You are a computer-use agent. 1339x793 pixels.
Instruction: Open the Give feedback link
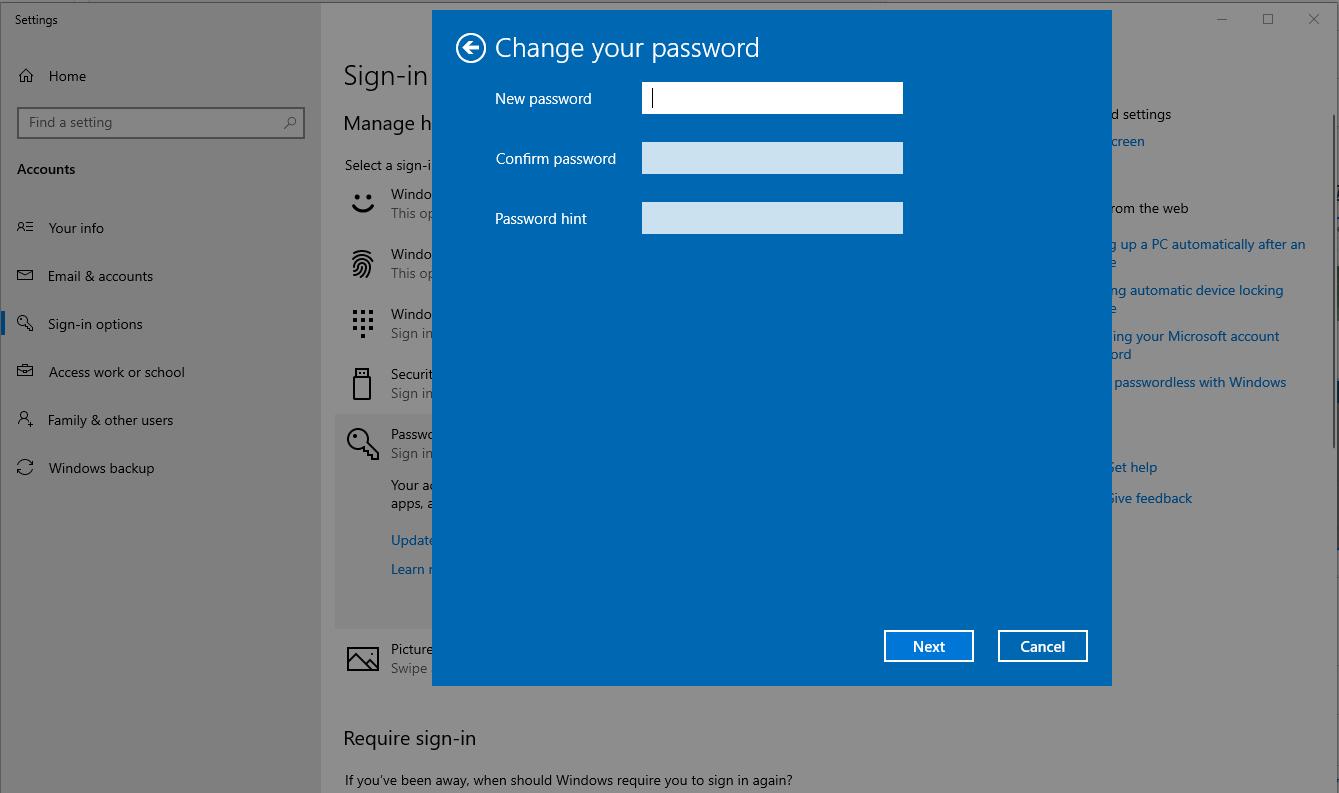(x=1152, y=498)
